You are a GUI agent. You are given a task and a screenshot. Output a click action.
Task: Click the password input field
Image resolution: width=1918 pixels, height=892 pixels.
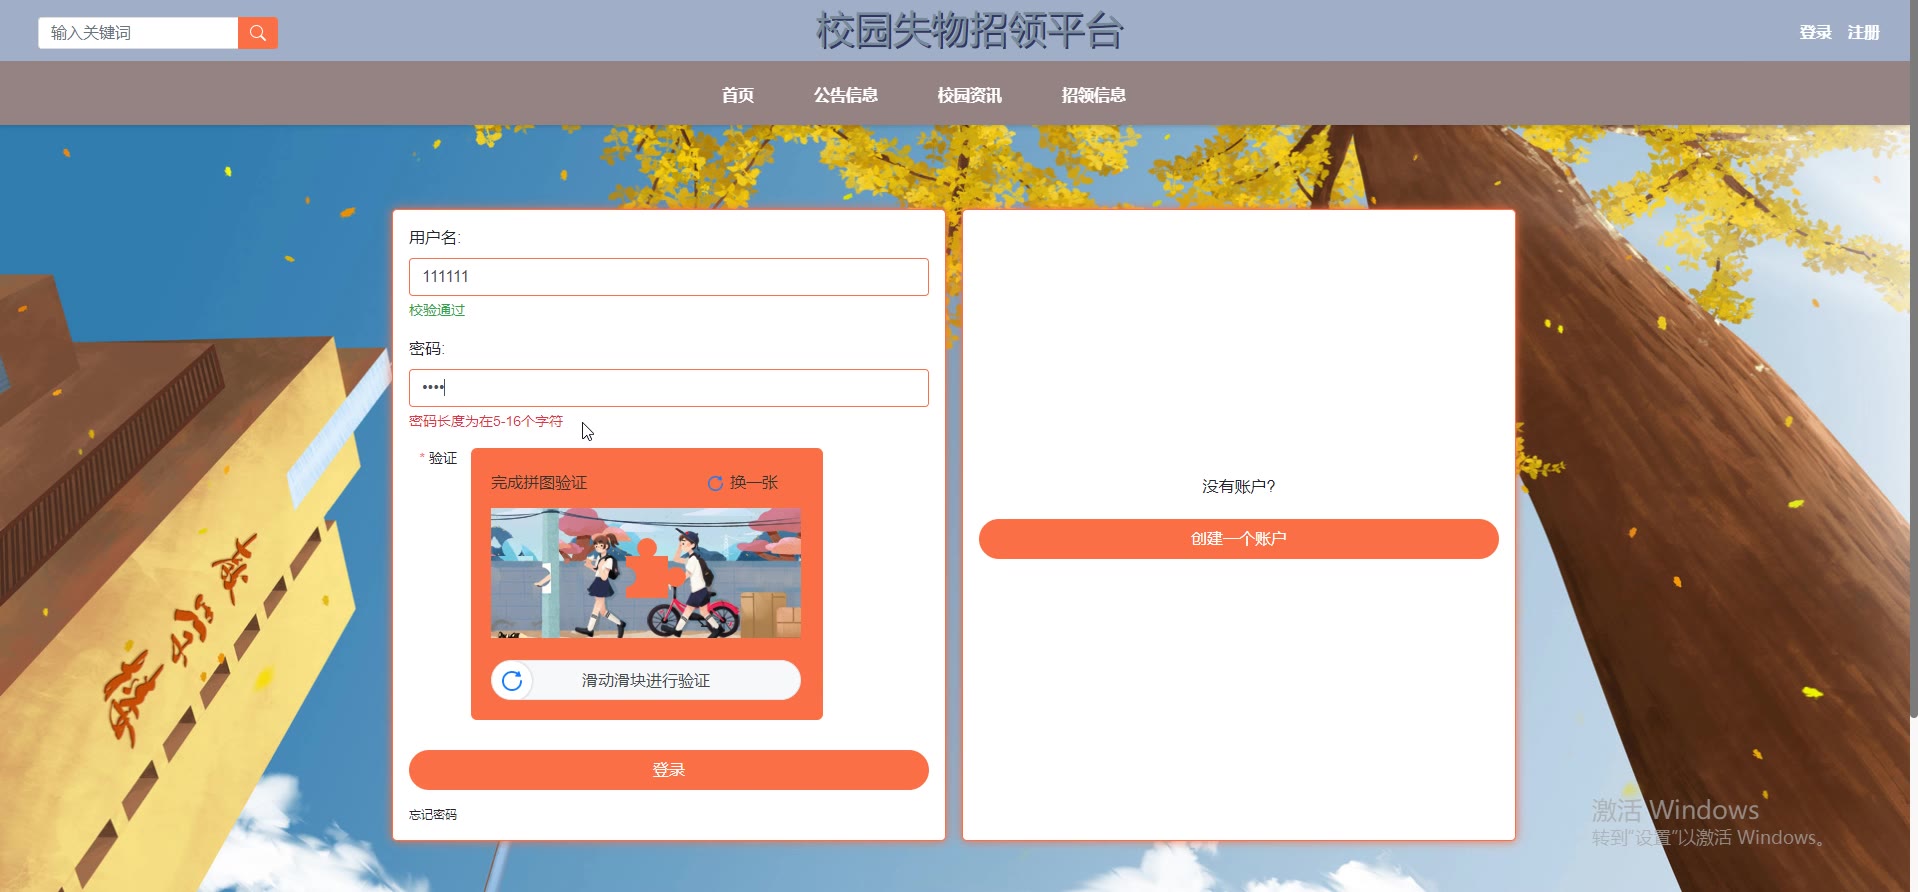(x=668, y=388)
